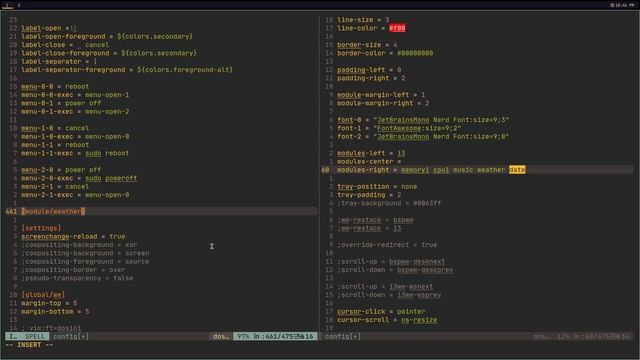Click the dos file format in left status line
640x360 pixels.
coord(221,336)
